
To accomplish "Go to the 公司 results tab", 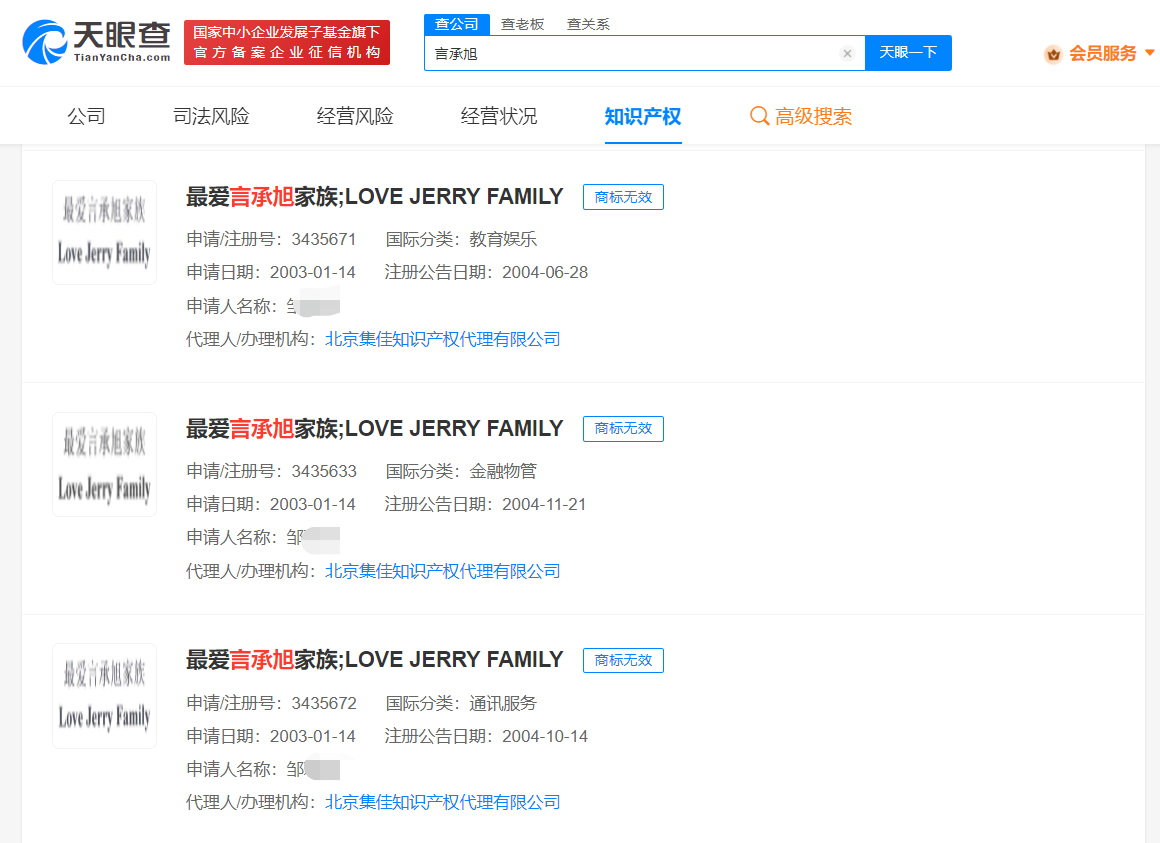I will 87,116.
